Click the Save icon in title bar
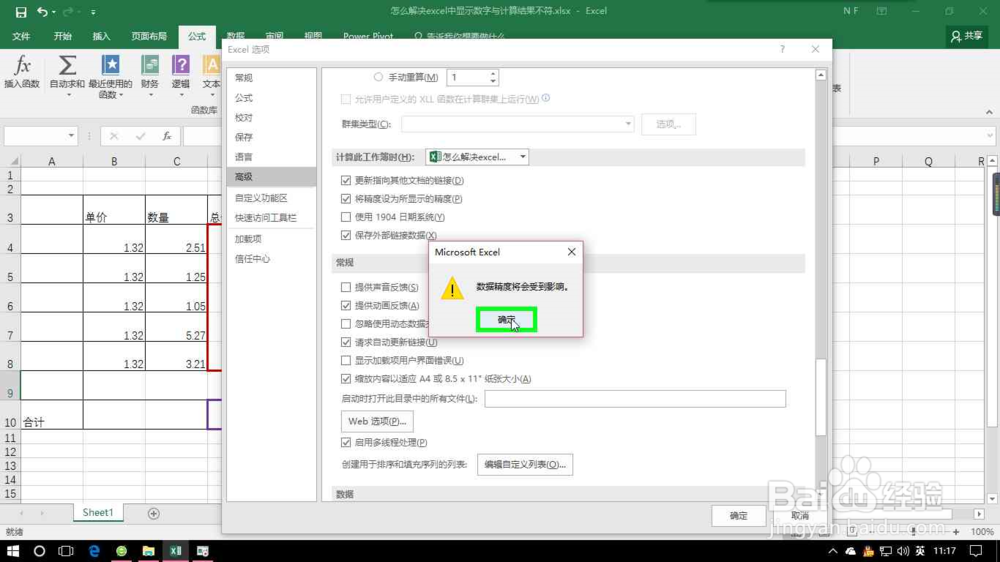 tap(21, 11)
